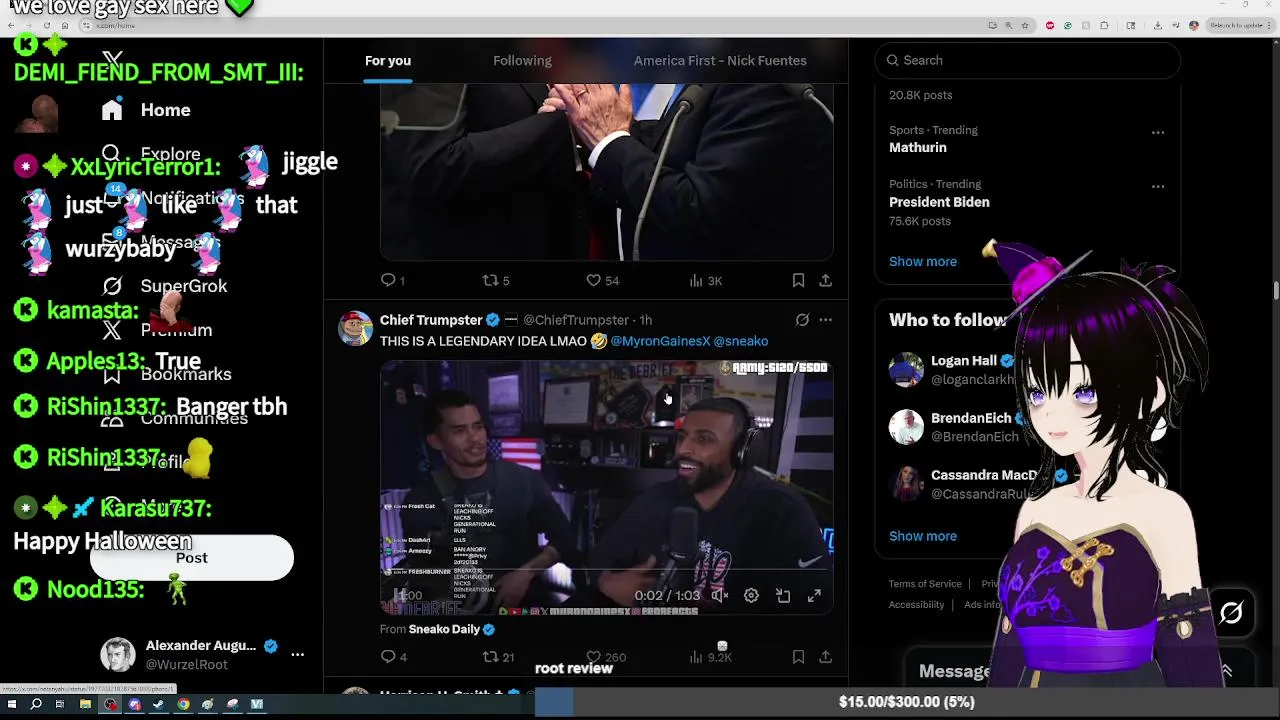Click Relaunch to update in Chrome

tap(1238, 25)
